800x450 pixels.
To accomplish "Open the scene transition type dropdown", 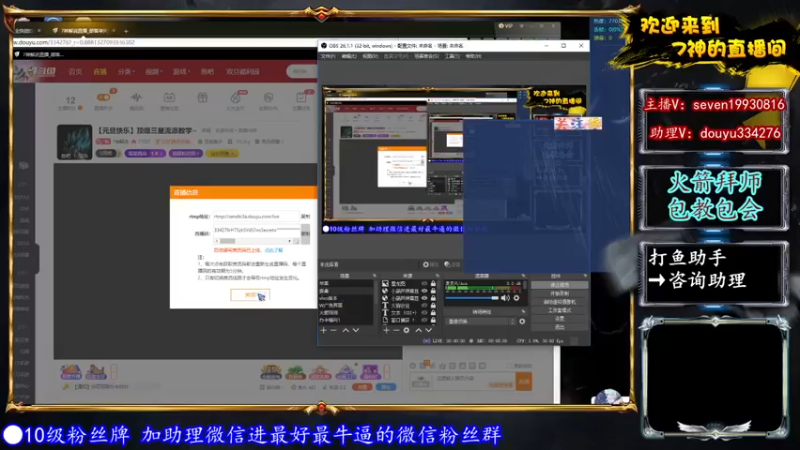I will coord(481,321).
